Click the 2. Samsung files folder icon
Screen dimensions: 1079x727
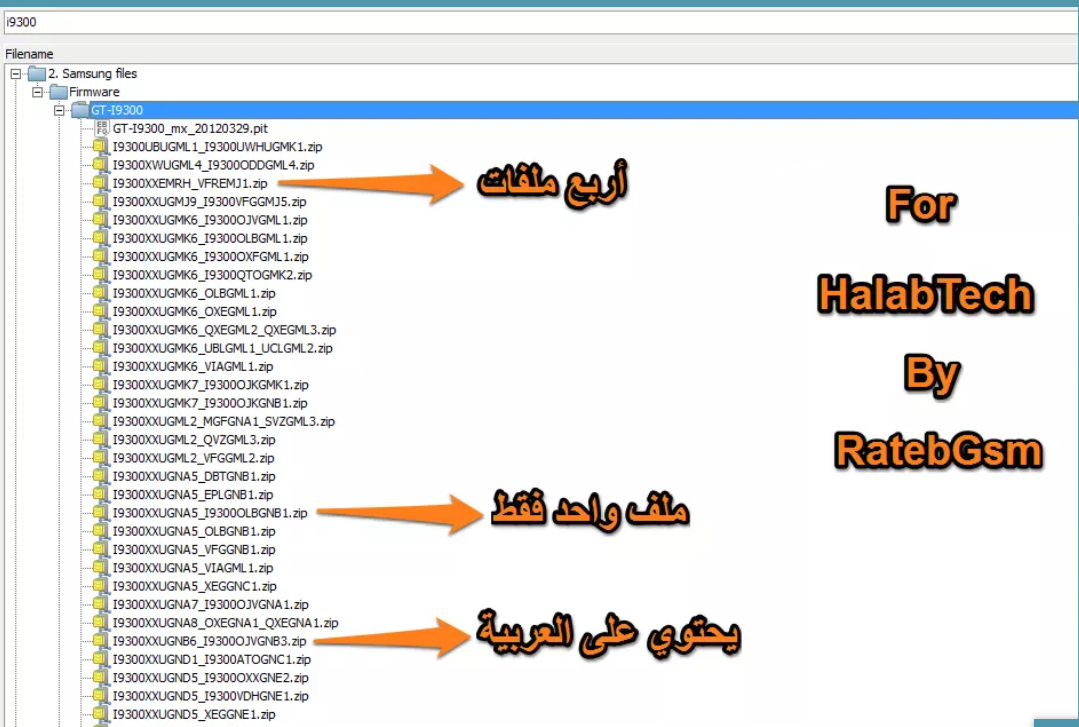coord(36,74)
